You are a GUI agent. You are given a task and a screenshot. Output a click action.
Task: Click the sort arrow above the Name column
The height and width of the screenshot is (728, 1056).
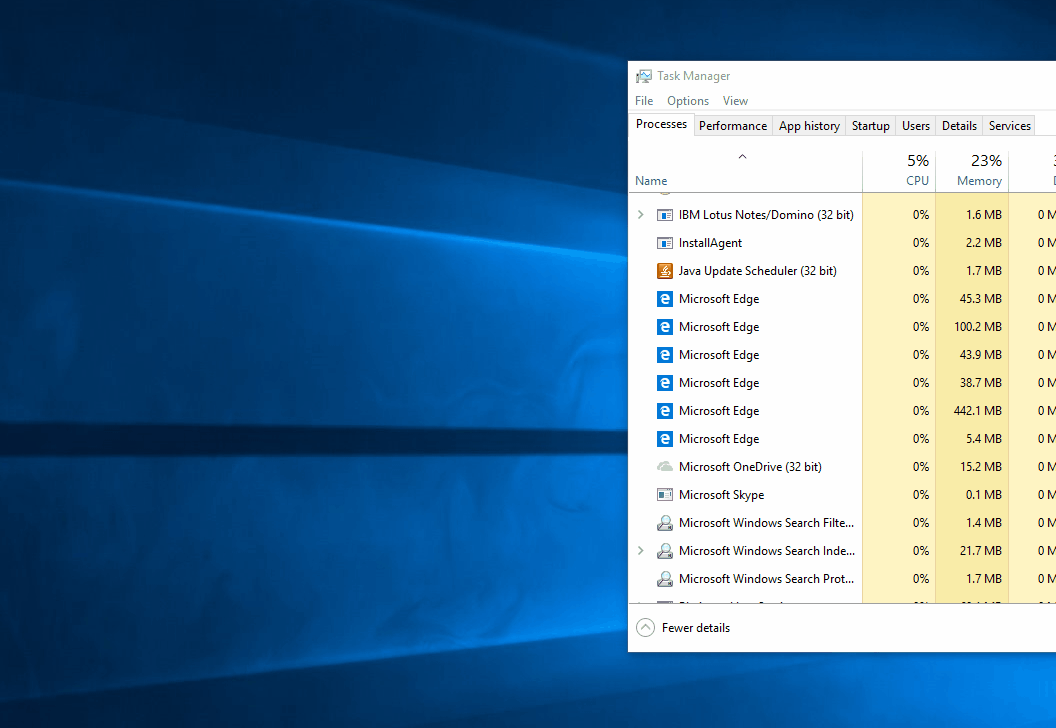pos(742,157)
